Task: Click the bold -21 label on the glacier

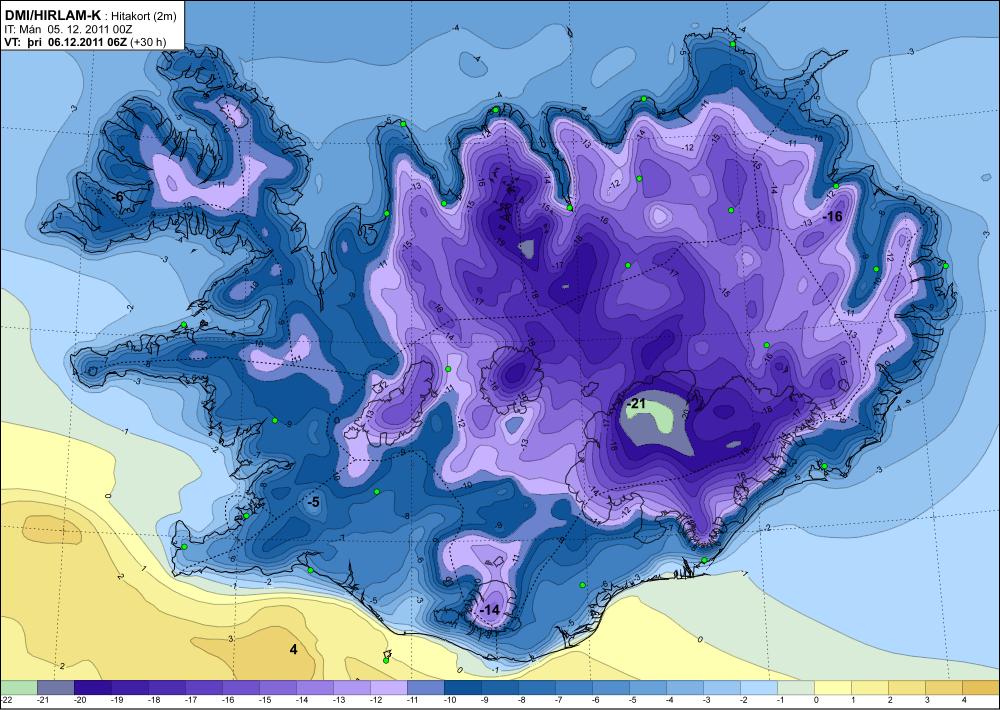Action: click(636, 404)
